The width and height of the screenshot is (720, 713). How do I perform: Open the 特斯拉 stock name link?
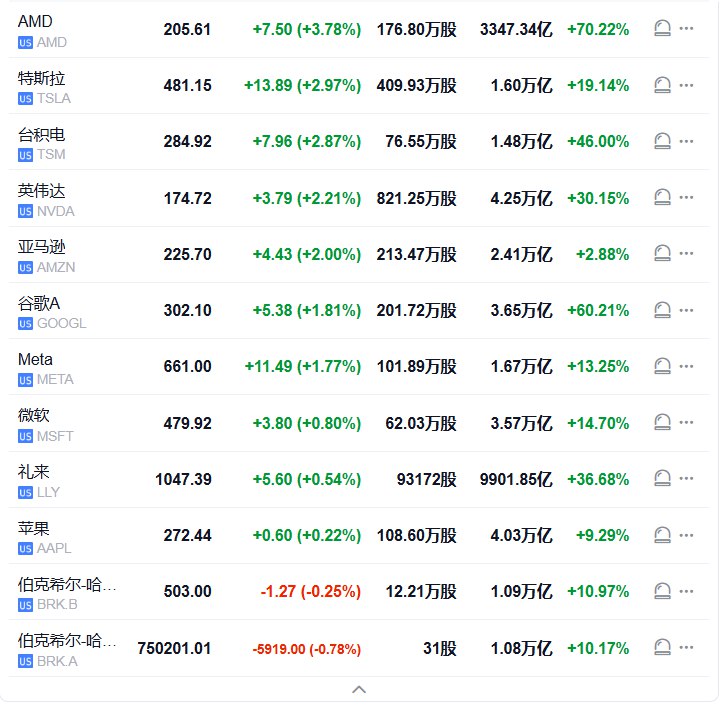tap(41, 78)
